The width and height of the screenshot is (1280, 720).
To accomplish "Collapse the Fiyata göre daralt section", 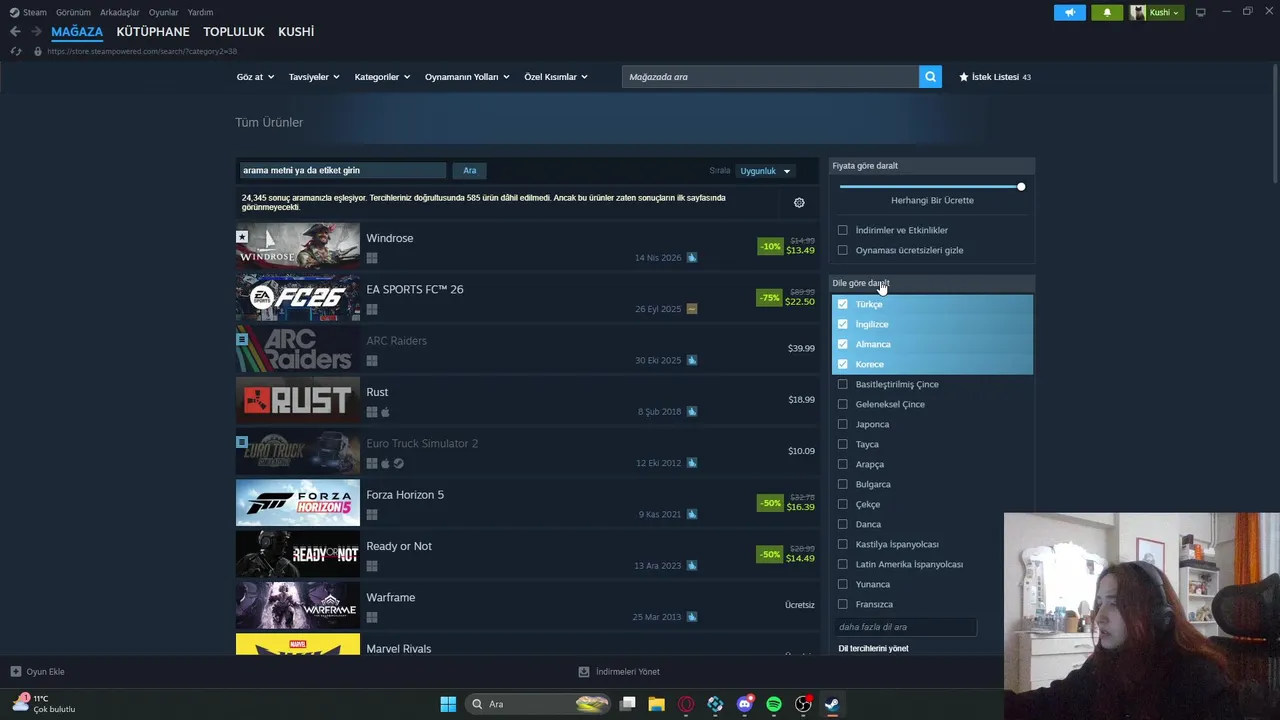I will (x=932, y=166).
